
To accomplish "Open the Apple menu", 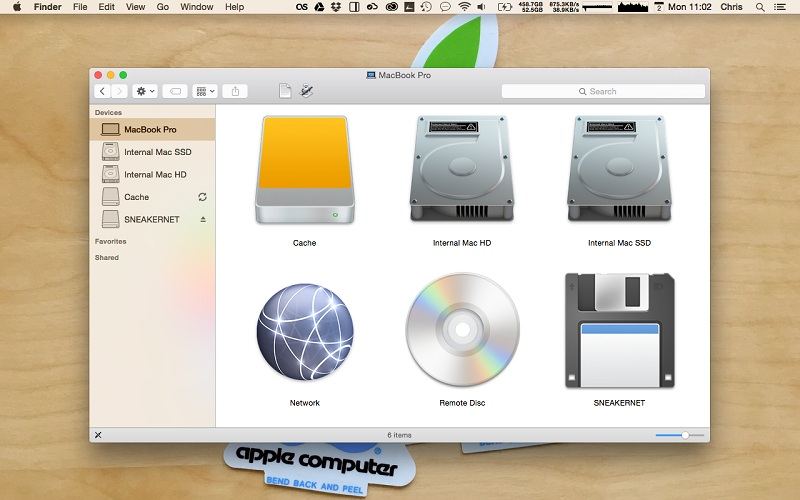I will [x=17, y=7].
